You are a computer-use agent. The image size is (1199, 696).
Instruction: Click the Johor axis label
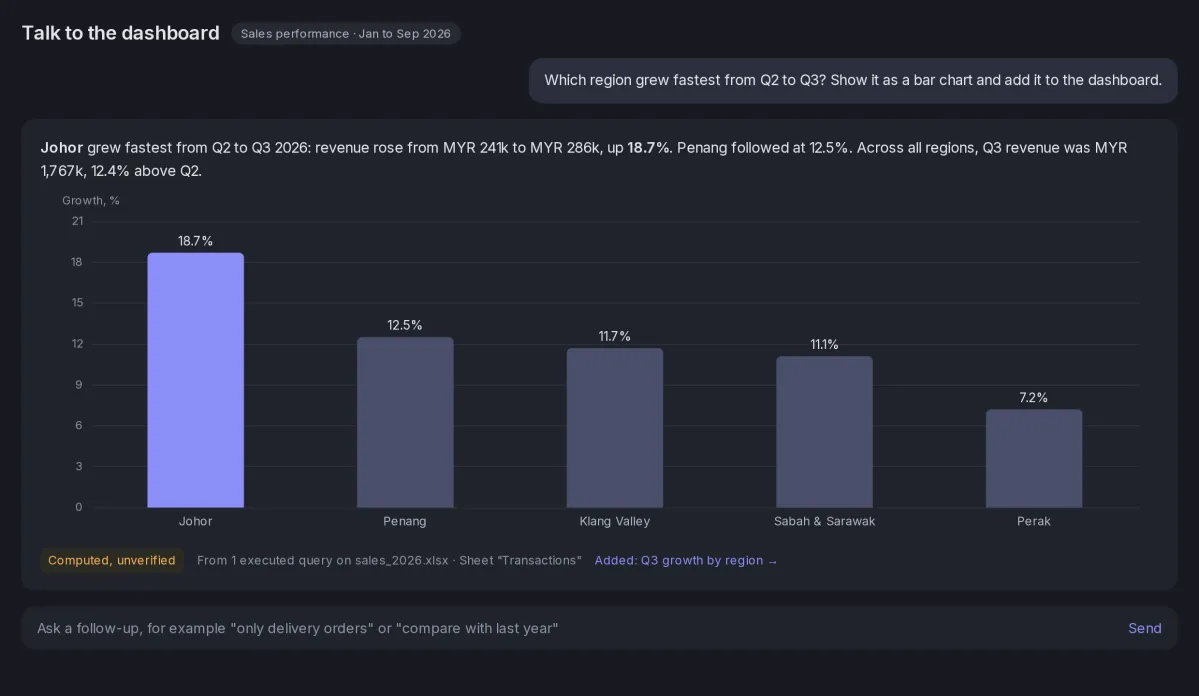coord(196,521)
